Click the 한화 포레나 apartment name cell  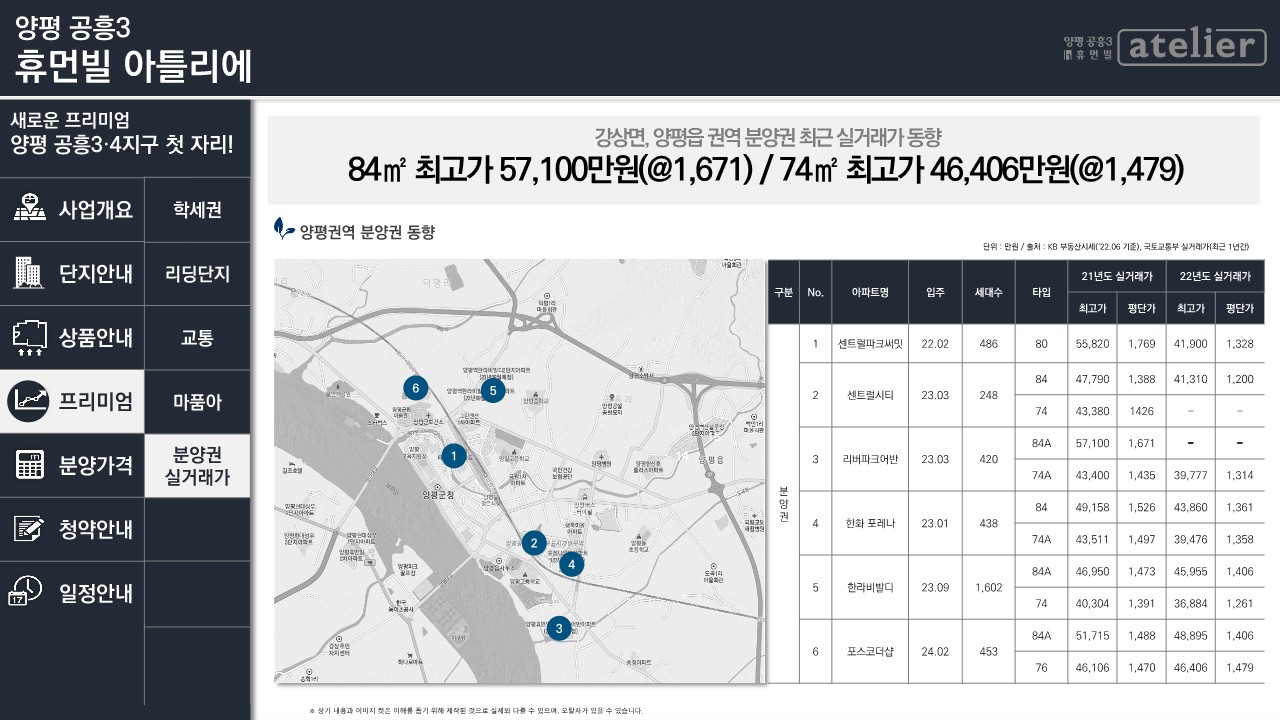(x=870, y=523)
